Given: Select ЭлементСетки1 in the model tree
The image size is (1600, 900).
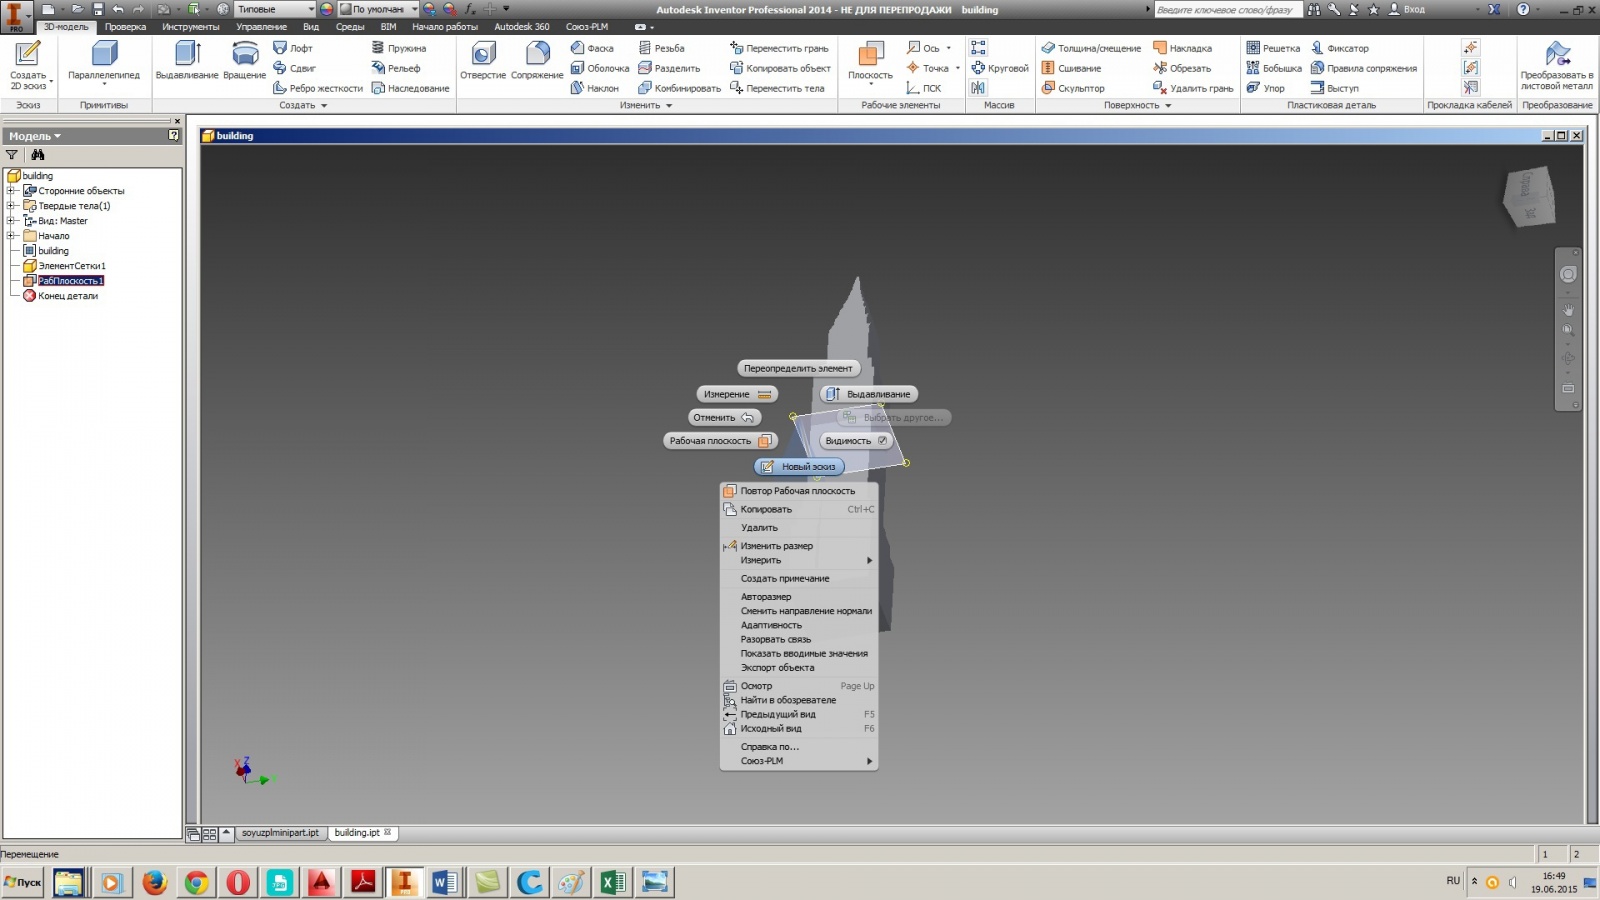Looking at the screenshot, I should [72, 265].
